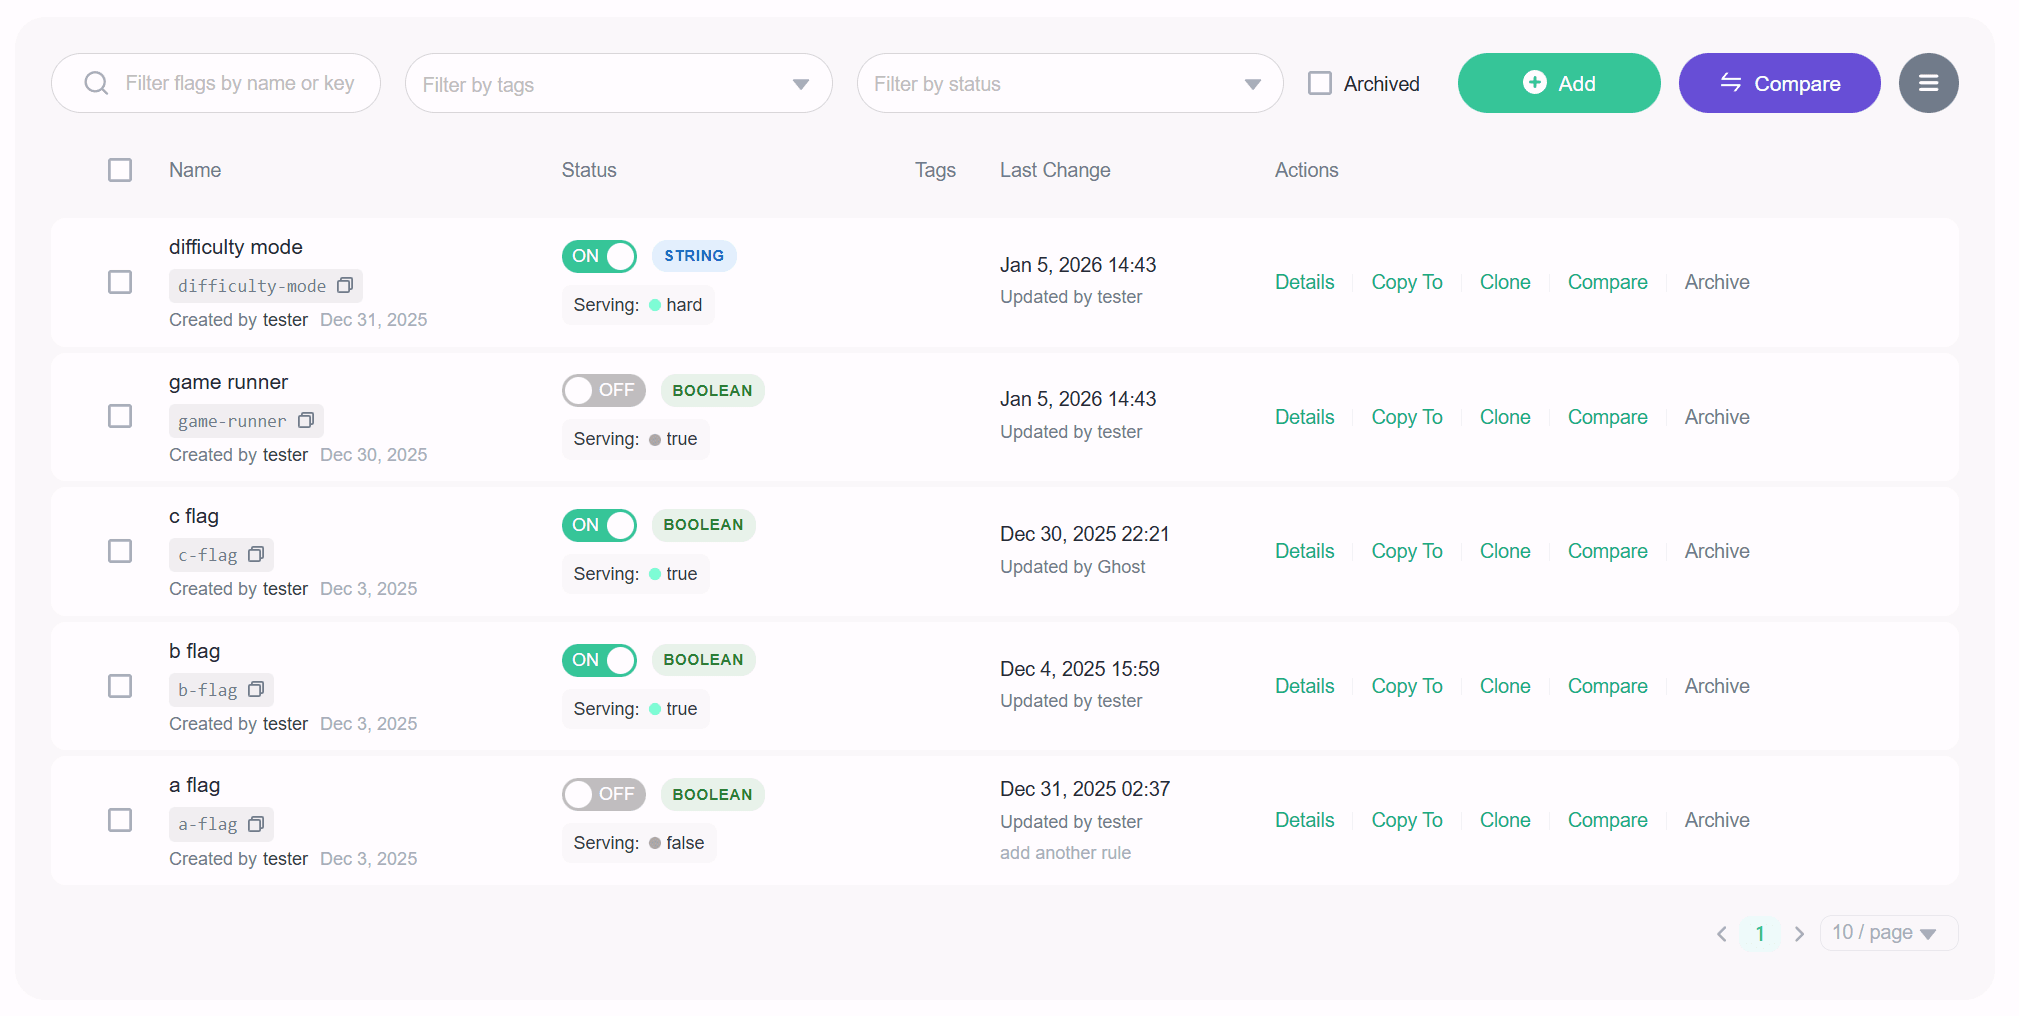Go to previous page arrow
This screenshot has width=2019, height=1016.
click(1722, 934)
